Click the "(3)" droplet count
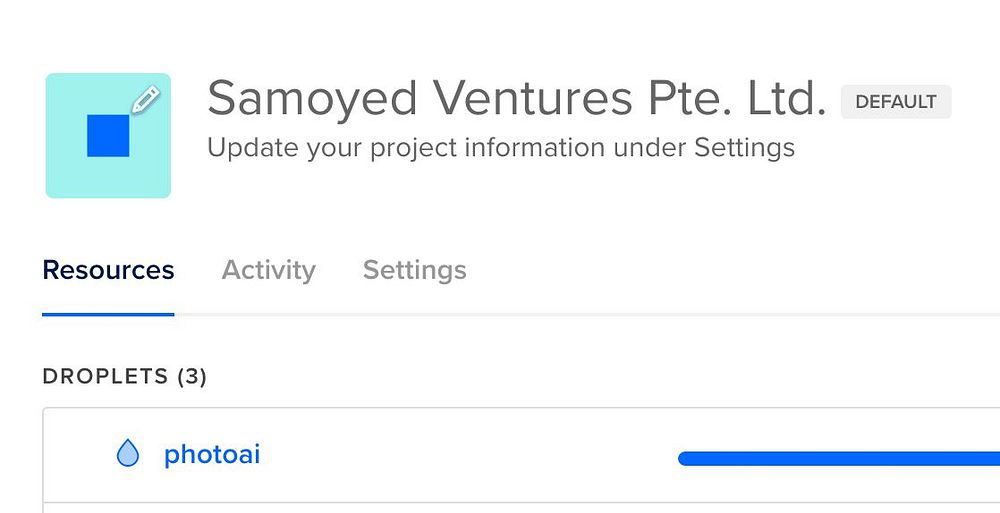 [192, 377]
